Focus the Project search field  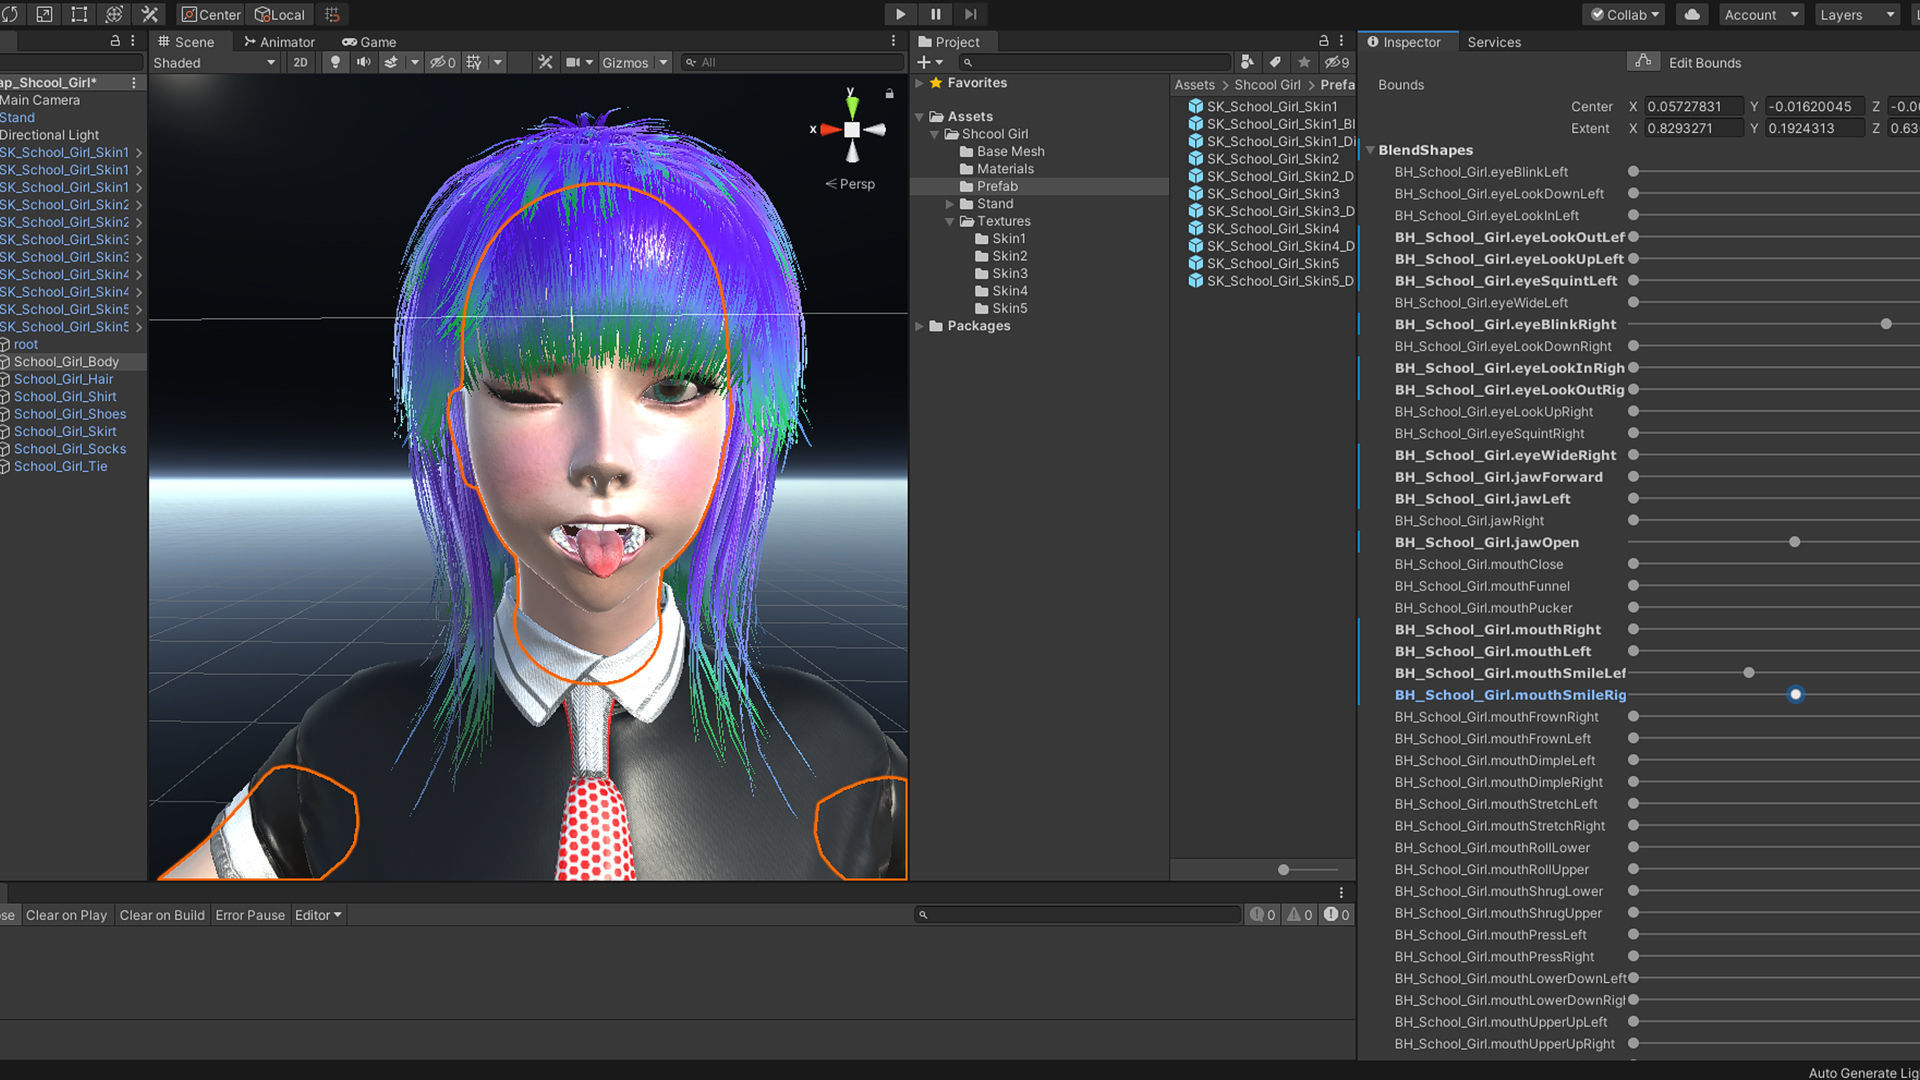(1095, 62)
